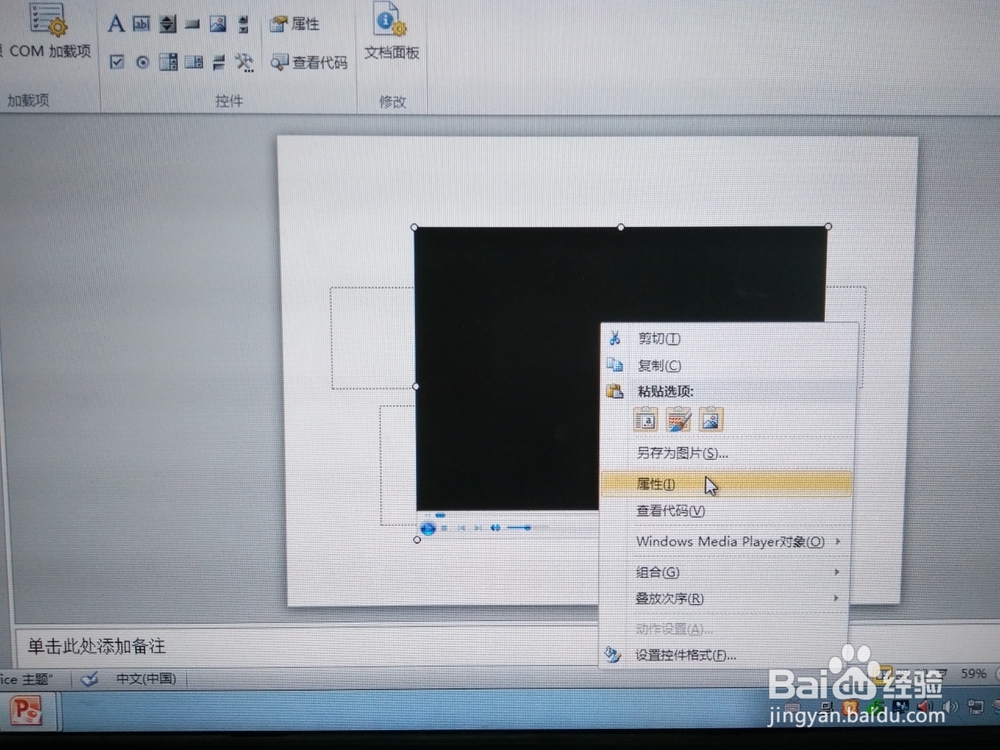The width and height of the screenshot is (1000, 750).
Task: Click the network tray icon
Action: [x=975, y=707]
